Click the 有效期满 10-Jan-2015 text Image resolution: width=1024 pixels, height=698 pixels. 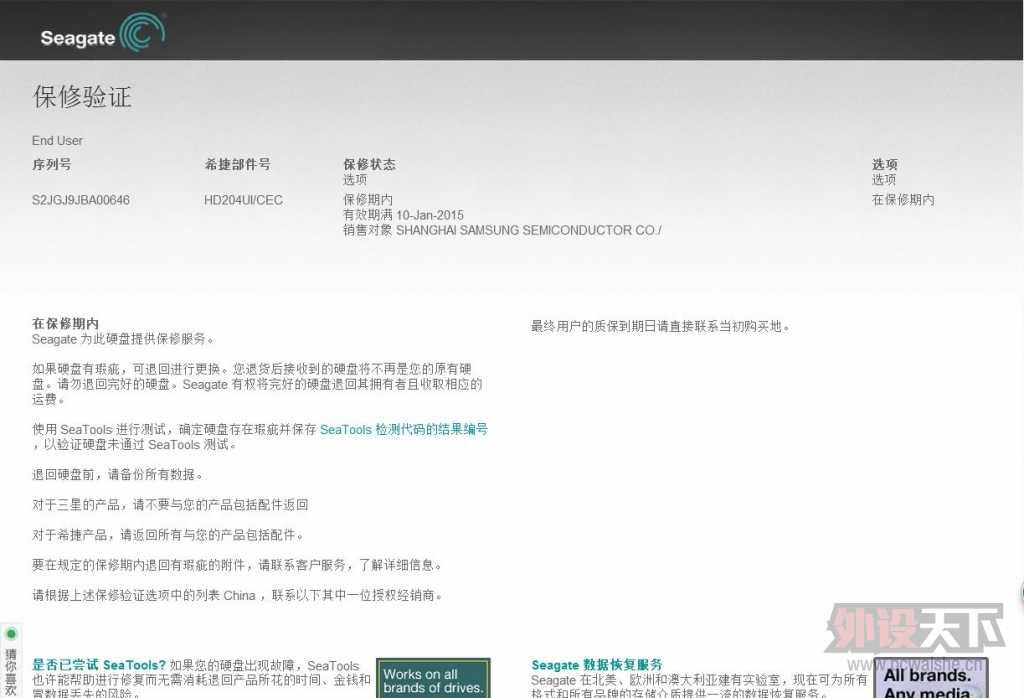pos(404,215)
